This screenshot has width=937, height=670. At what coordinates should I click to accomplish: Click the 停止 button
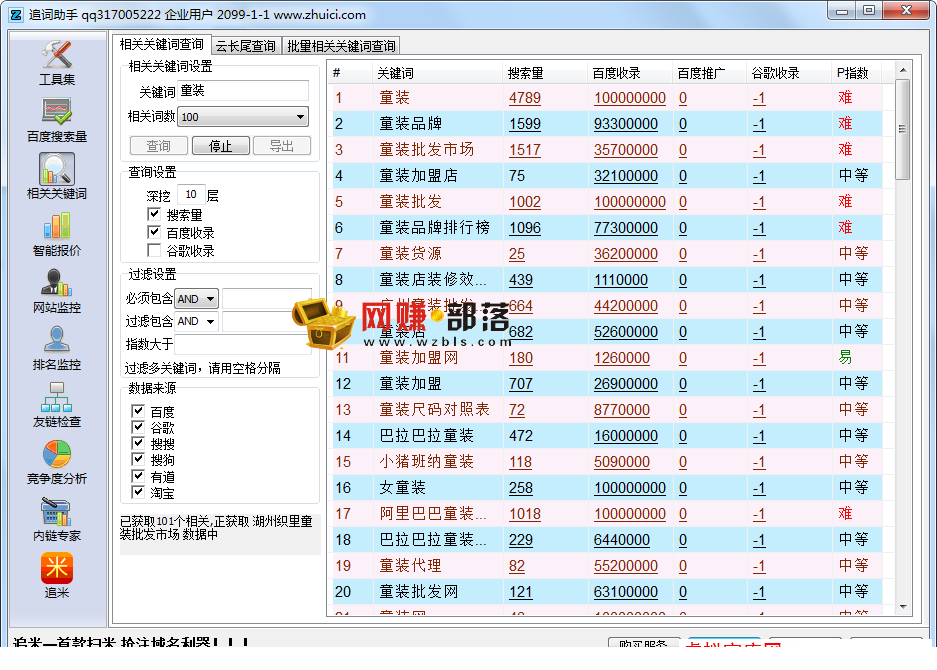point(220,146)
